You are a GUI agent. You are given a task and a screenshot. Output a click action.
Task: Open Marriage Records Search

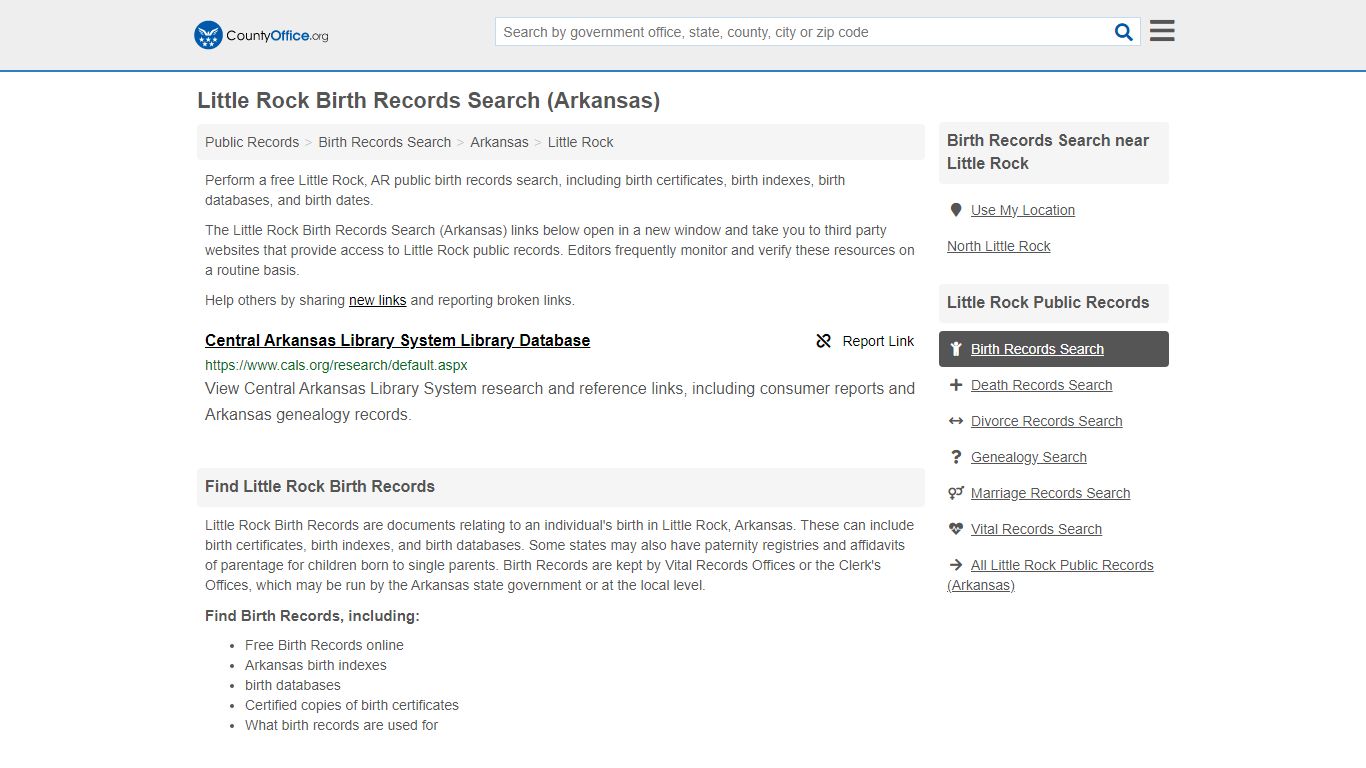[1050, 493]
